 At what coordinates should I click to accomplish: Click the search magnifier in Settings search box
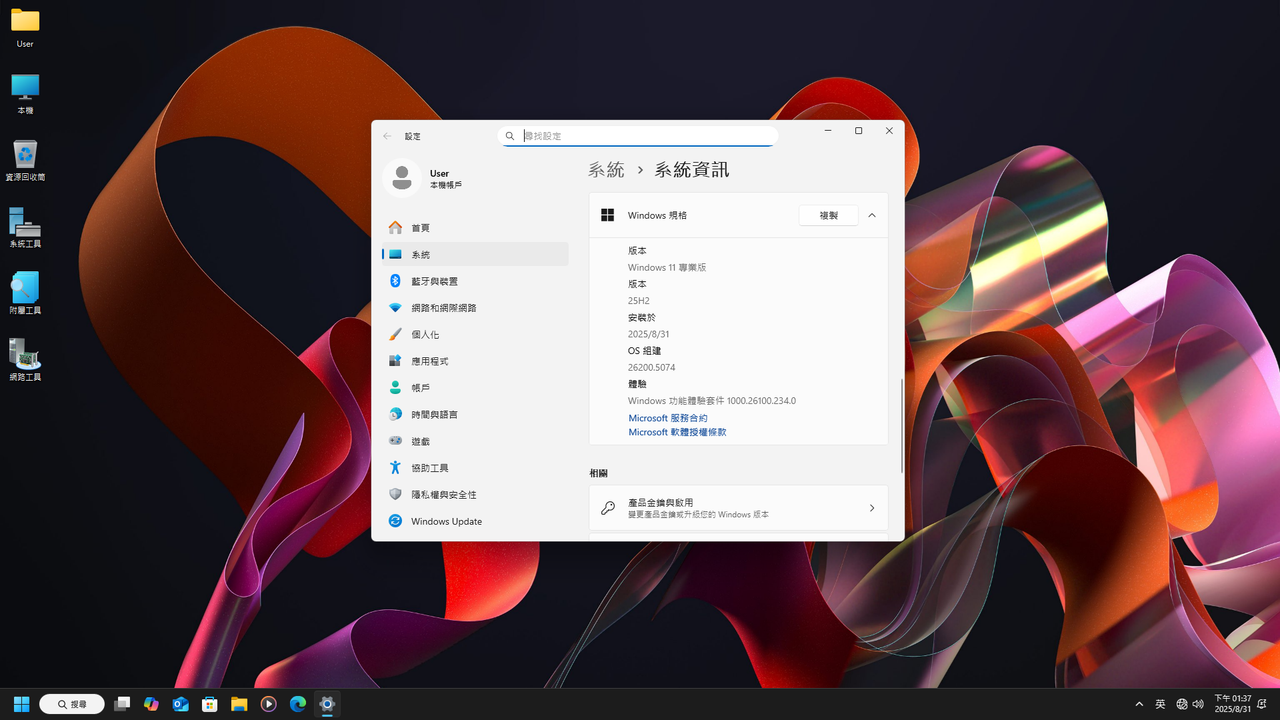pyautogui.click(x=510, y=136)
